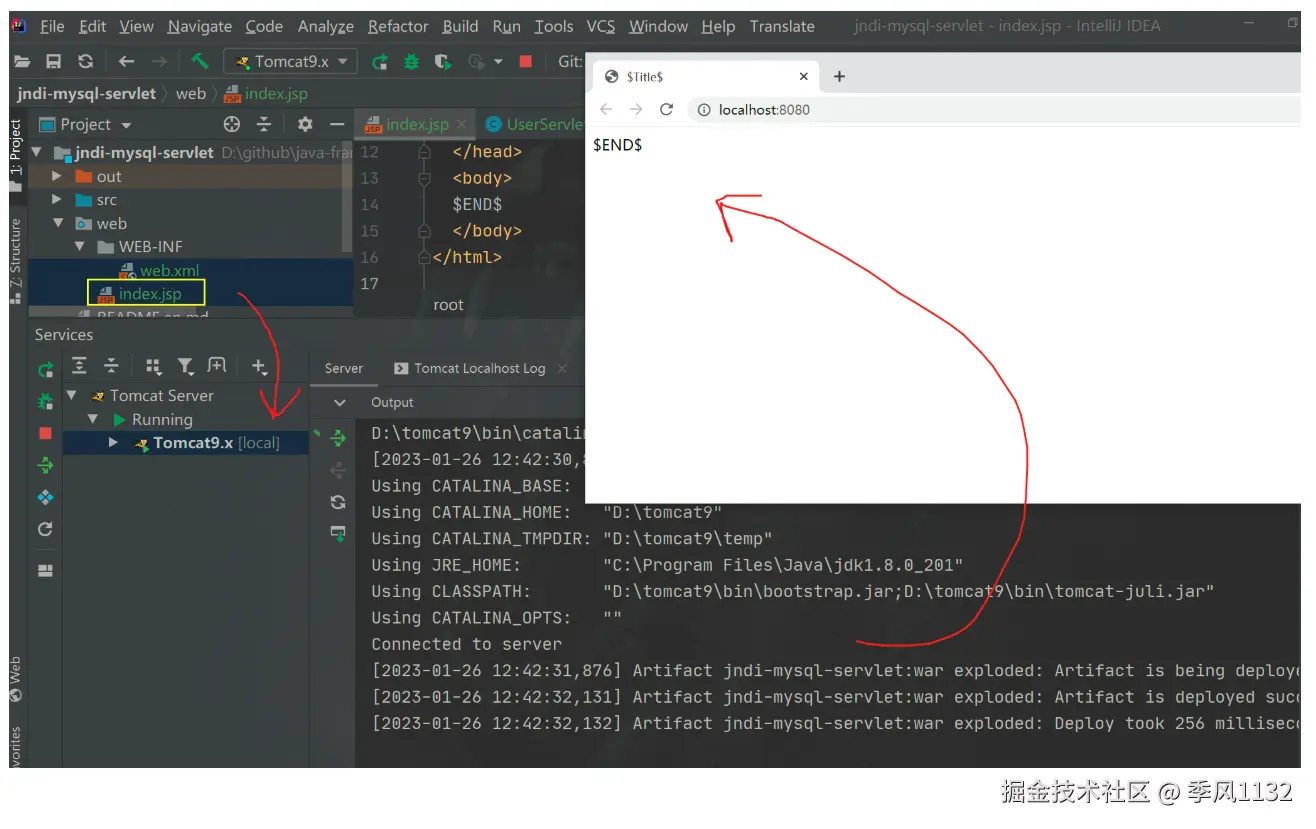Viewport: 1316px width, 829px height.
Task: Click green Deploy All icon beside Output console
Action: [x=338, y=438]
